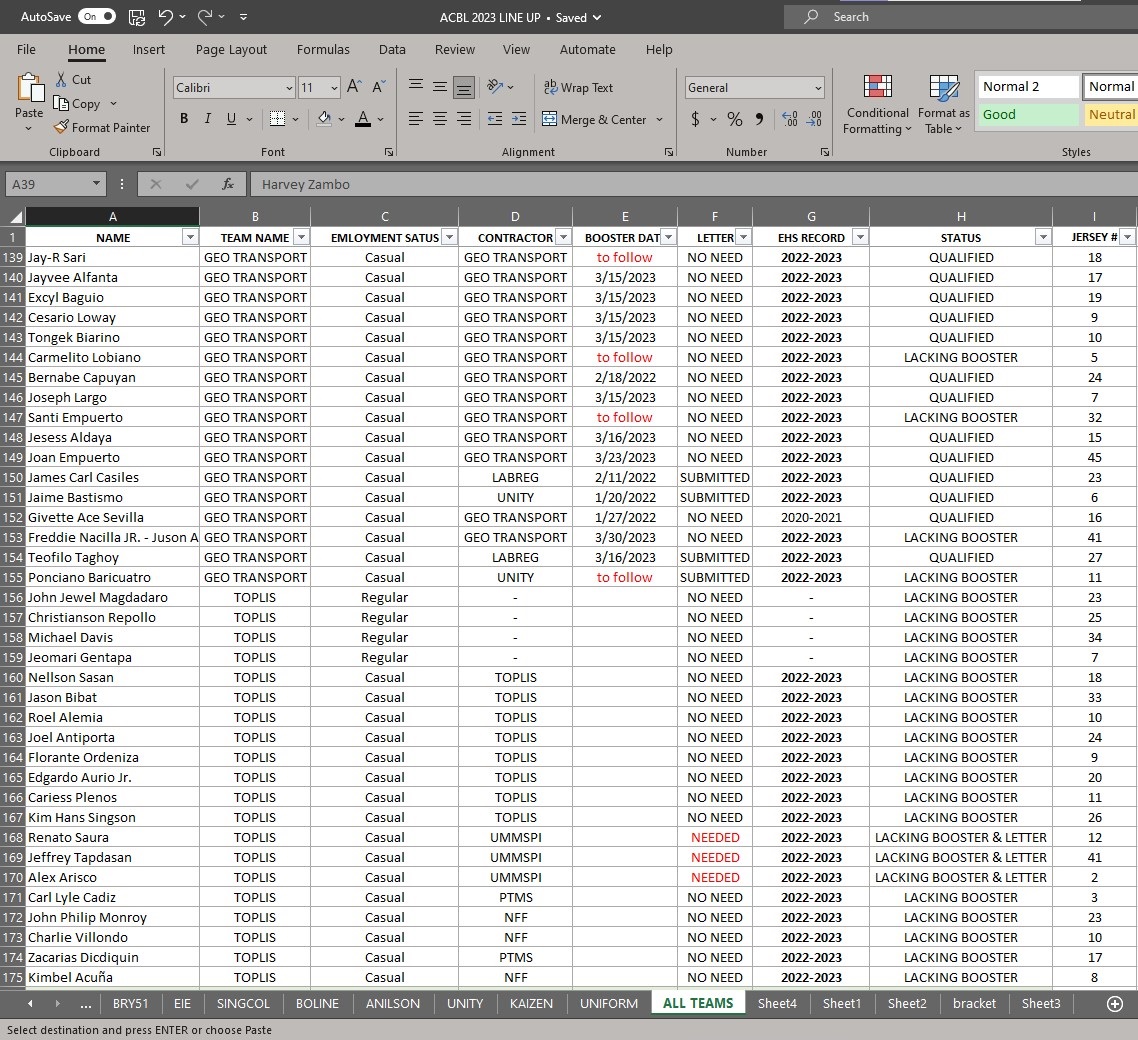The height and width of the screenshot is (1040, 1138).
Task: Click the Search box in title bar
Action: tap(961, 17)
